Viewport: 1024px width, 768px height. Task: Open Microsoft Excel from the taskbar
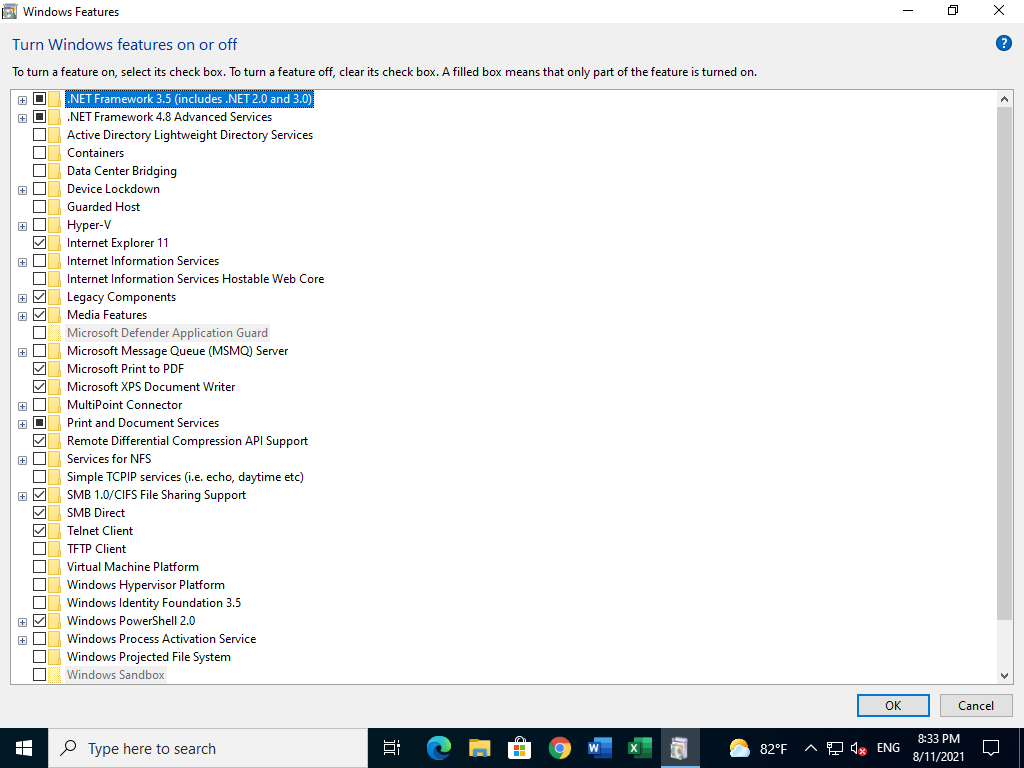pos(639,748)
